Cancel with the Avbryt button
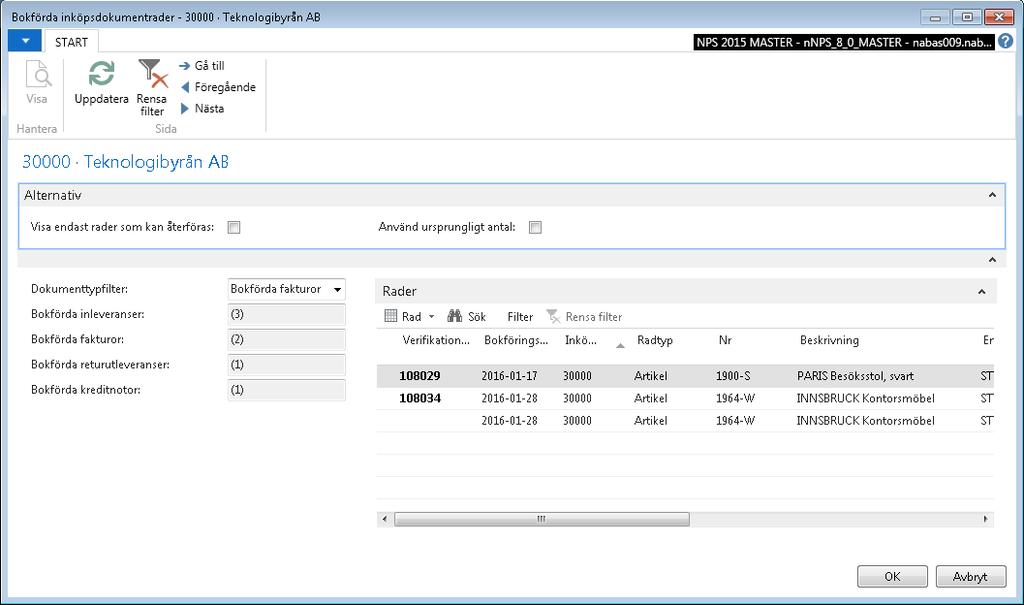Screen dimensions: 1024x605 coord(970,577)
